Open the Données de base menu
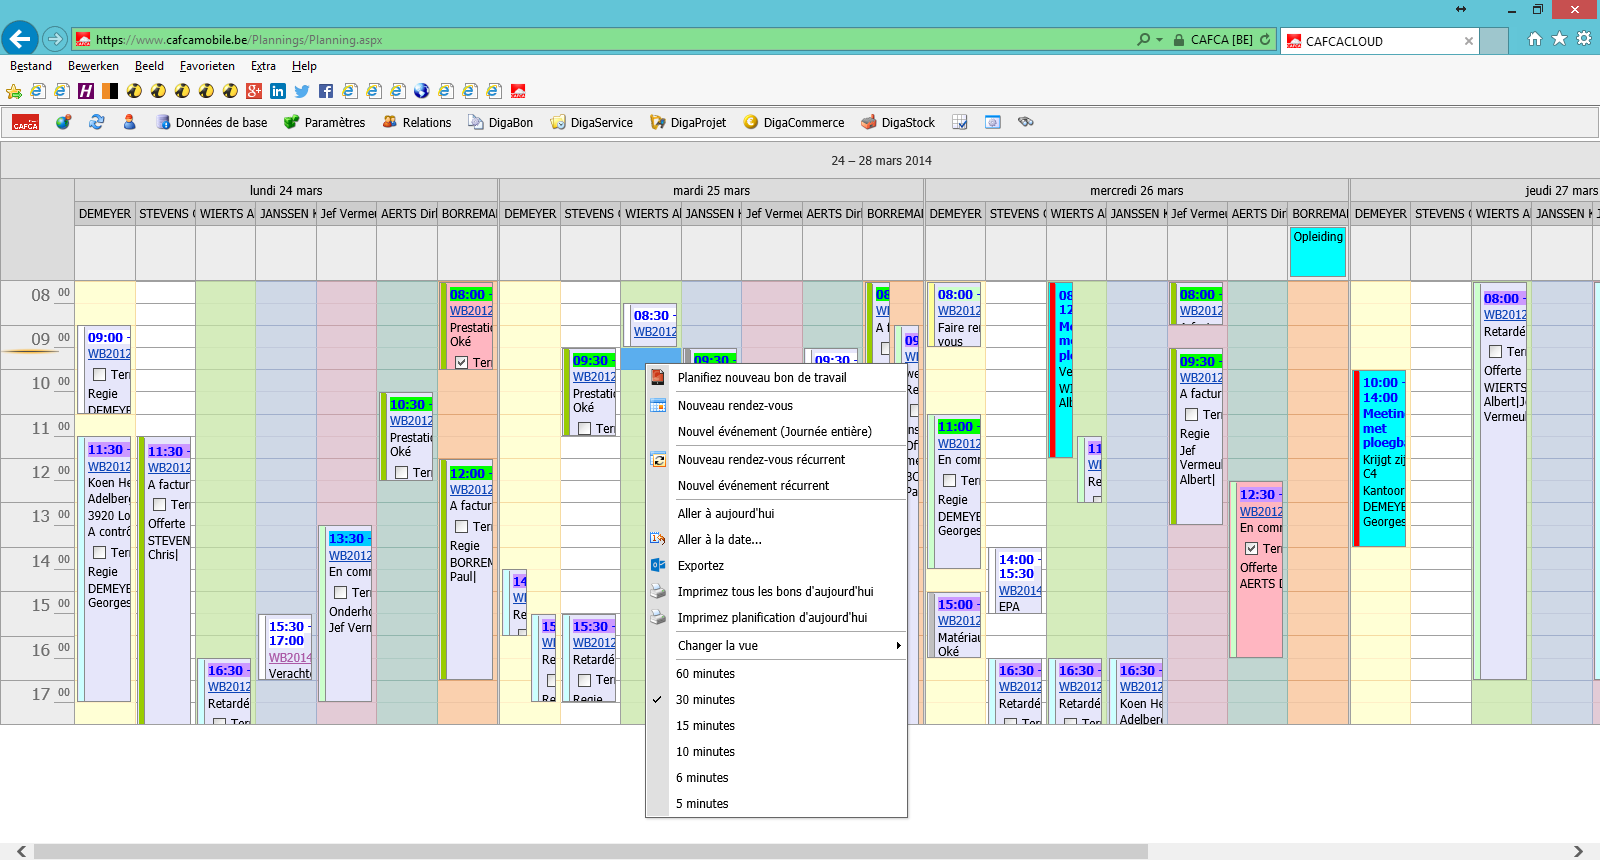 (x=211, y=122)
